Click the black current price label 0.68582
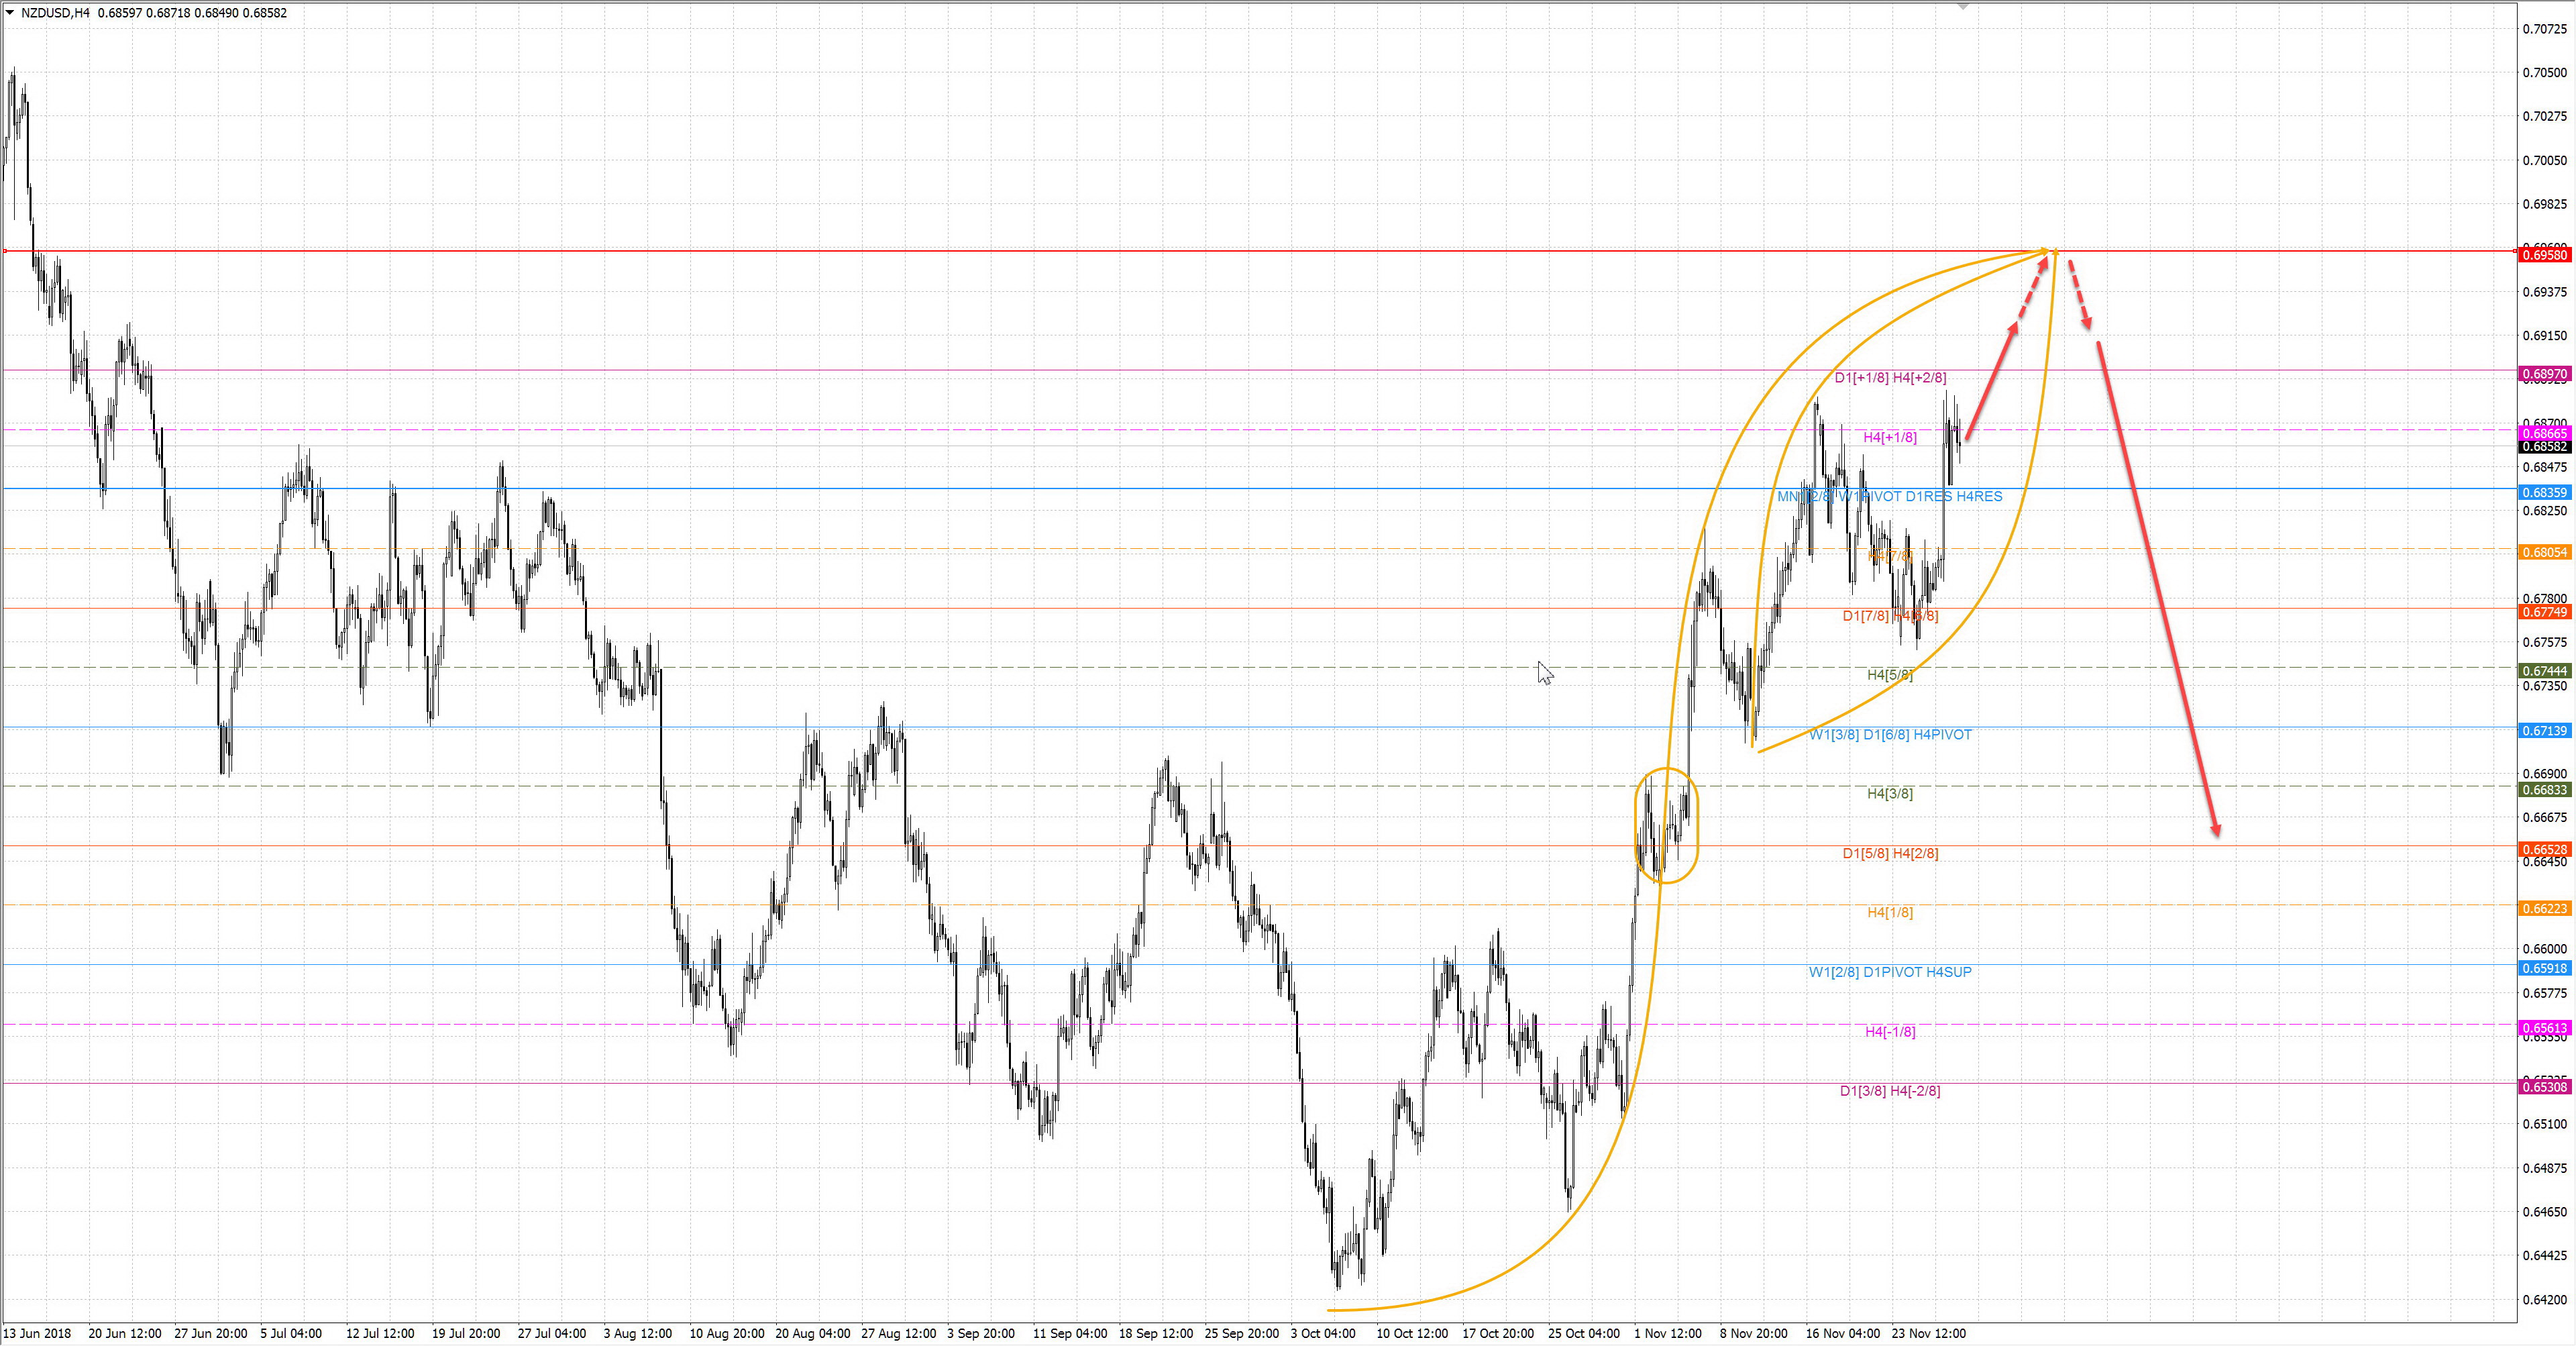This screenshot has height=1346, width=2576. click(x=2544, y=447)
